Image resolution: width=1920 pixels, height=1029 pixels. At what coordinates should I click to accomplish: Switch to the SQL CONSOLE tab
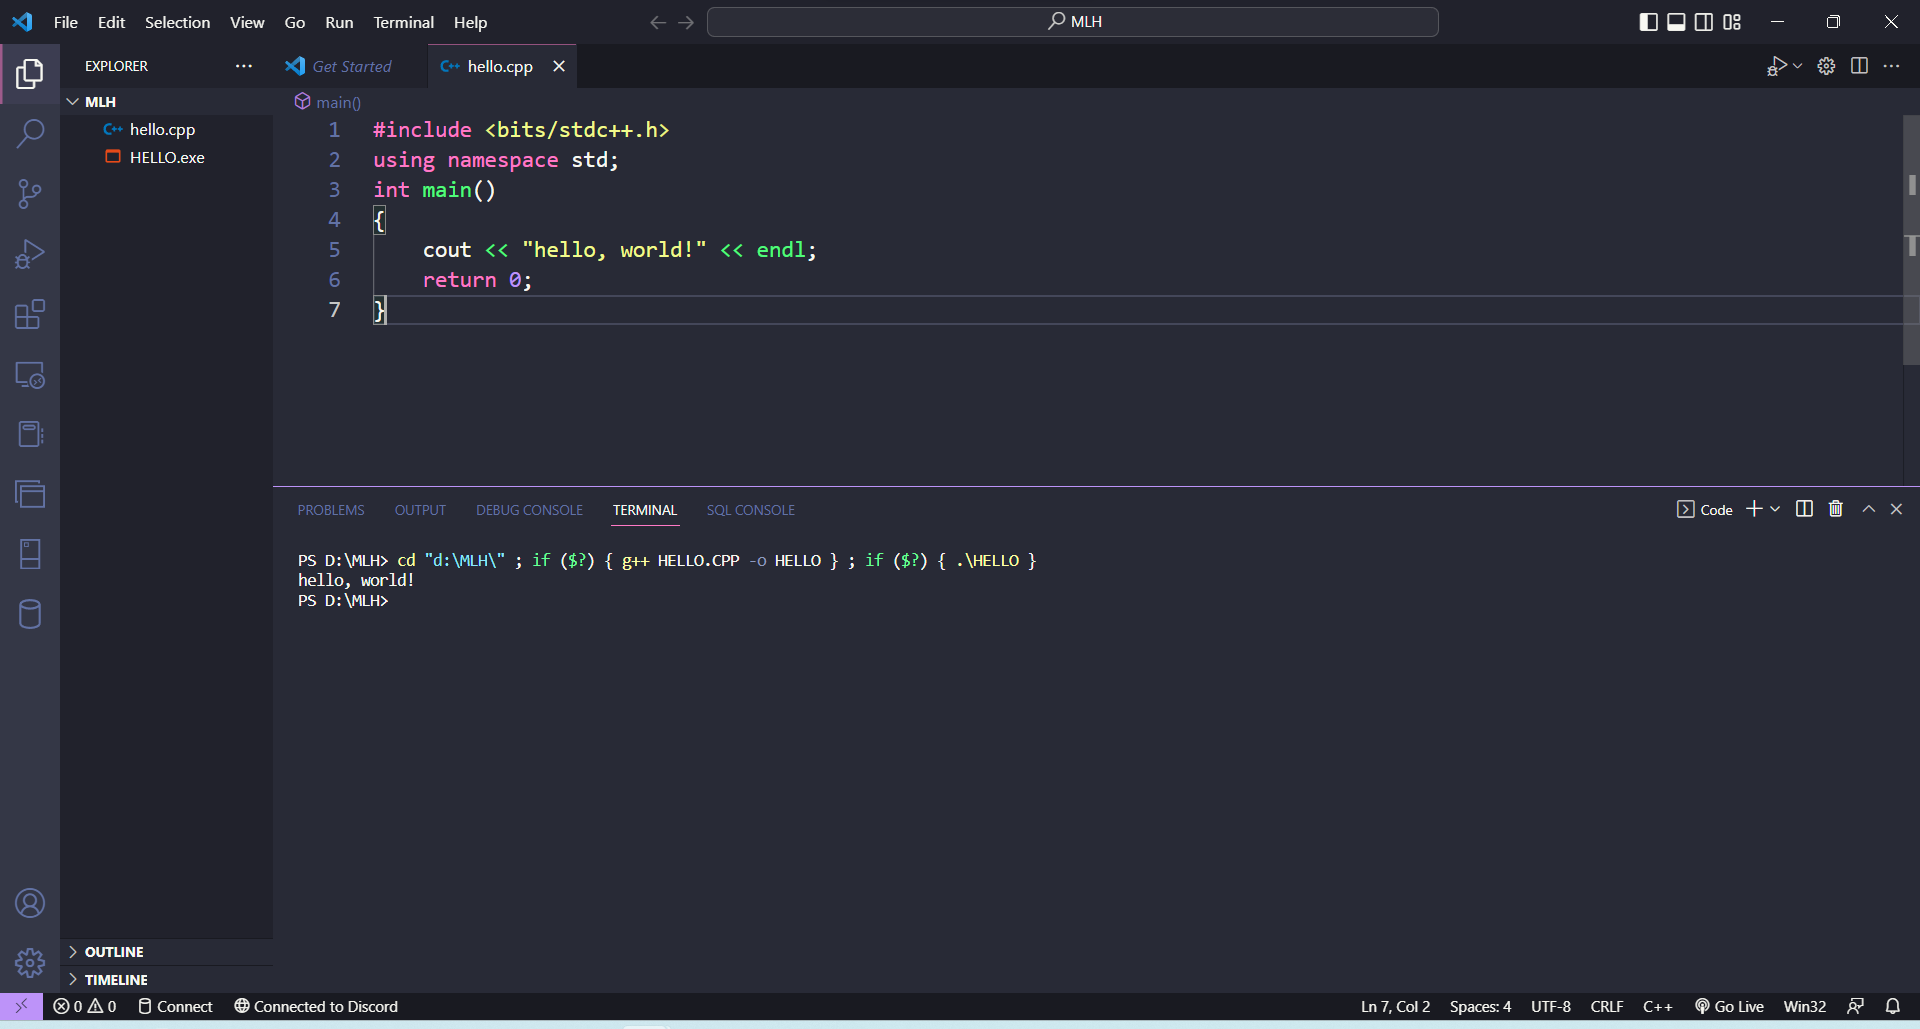click(x=751, y=510)
